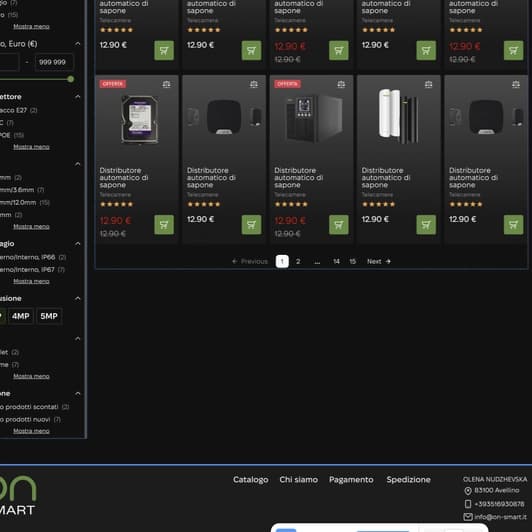Add the hard drive product to cart

164,225
